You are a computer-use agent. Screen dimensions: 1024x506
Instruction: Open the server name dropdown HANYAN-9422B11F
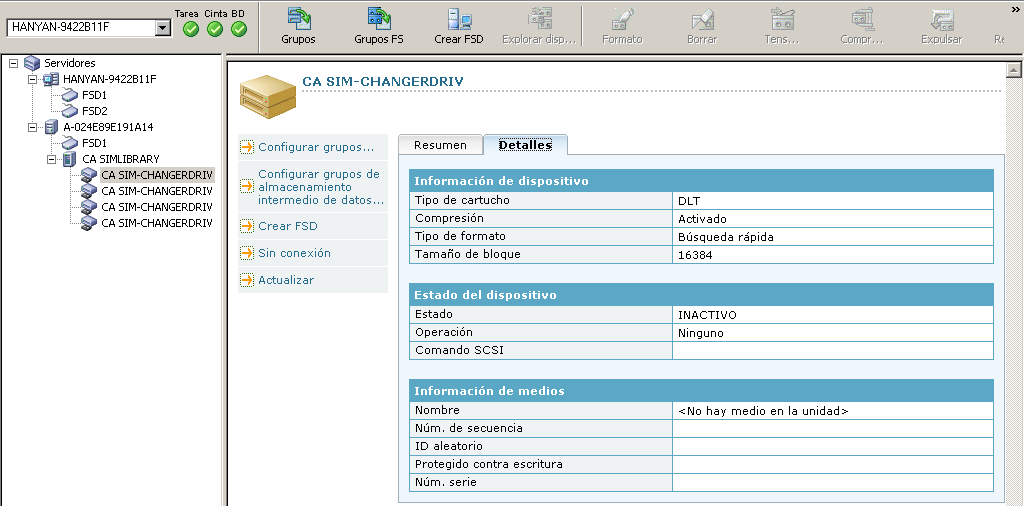163,27
